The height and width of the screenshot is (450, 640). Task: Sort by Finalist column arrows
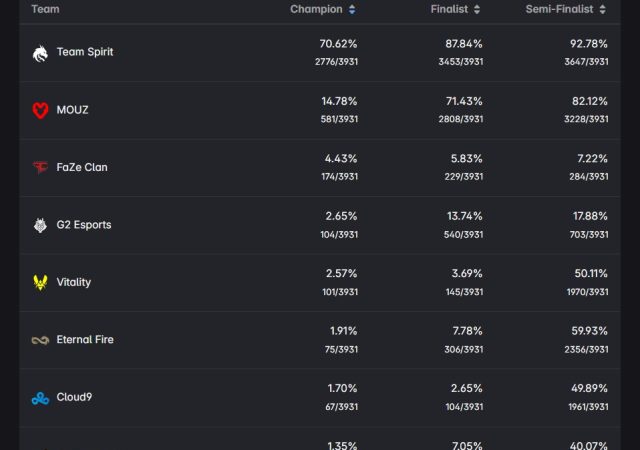coord(477,10)
